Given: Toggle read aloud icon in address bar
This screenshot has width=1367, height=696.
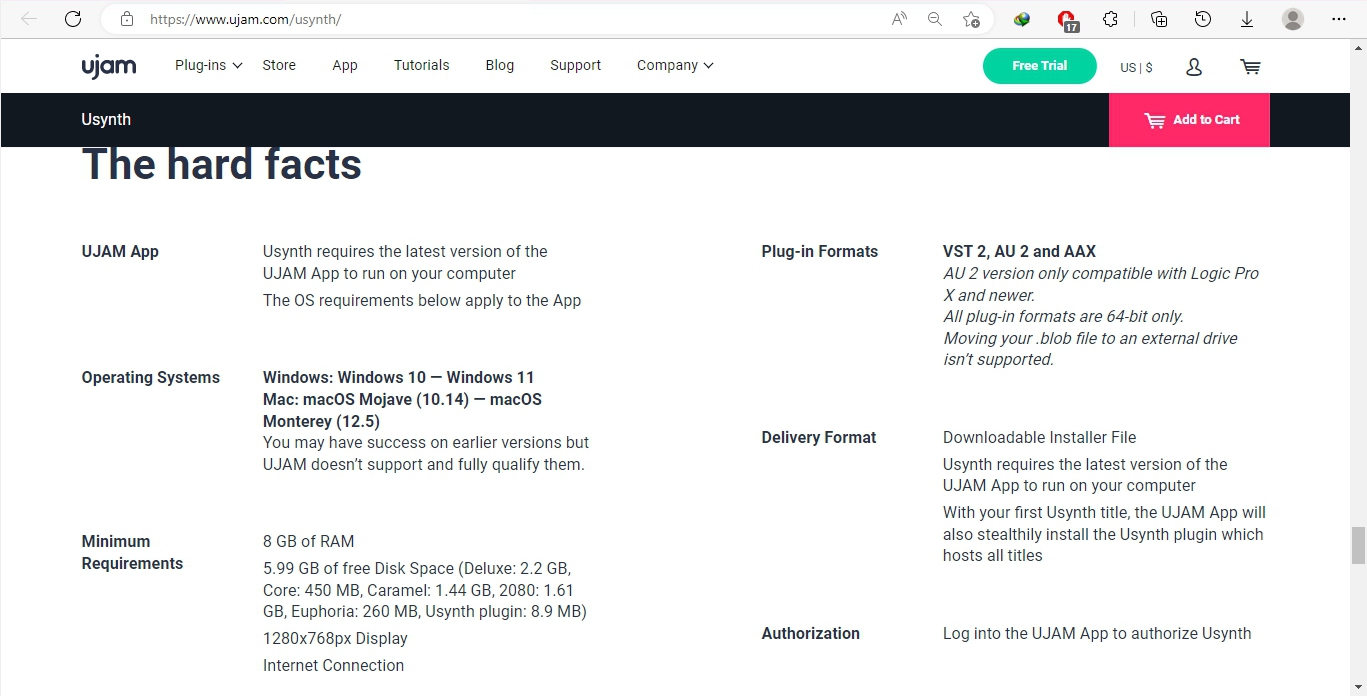Looking at the screenshot, I should tap(899, 19).
